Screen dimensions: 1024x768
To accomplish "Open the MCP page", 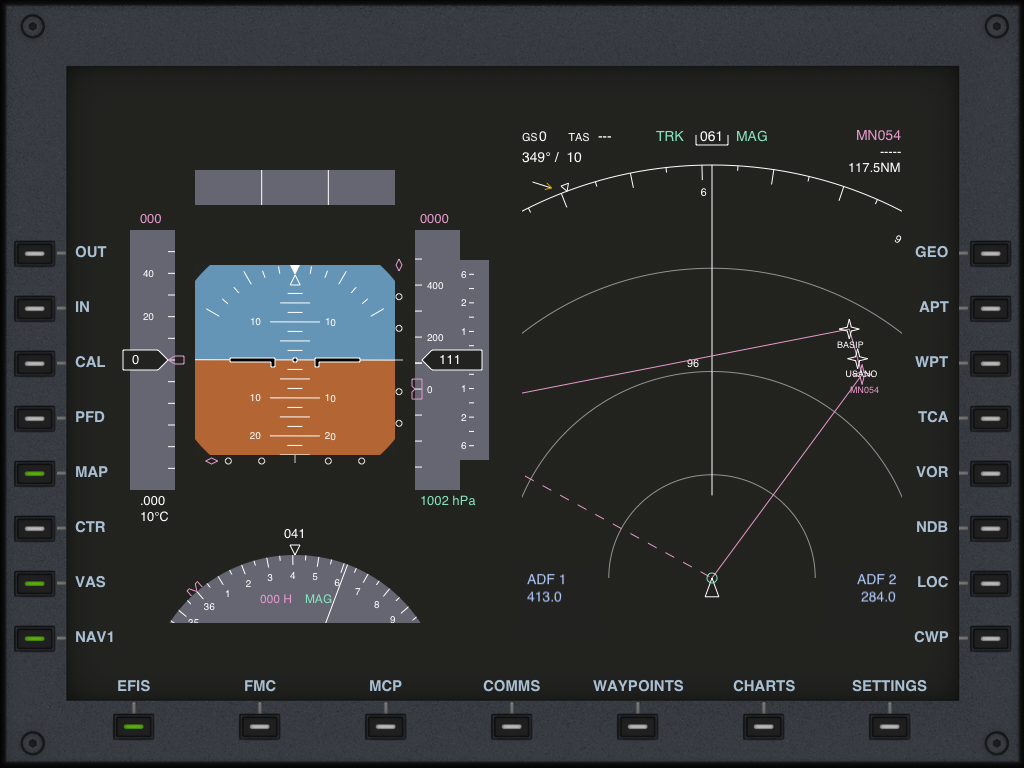I will [386, 726].
